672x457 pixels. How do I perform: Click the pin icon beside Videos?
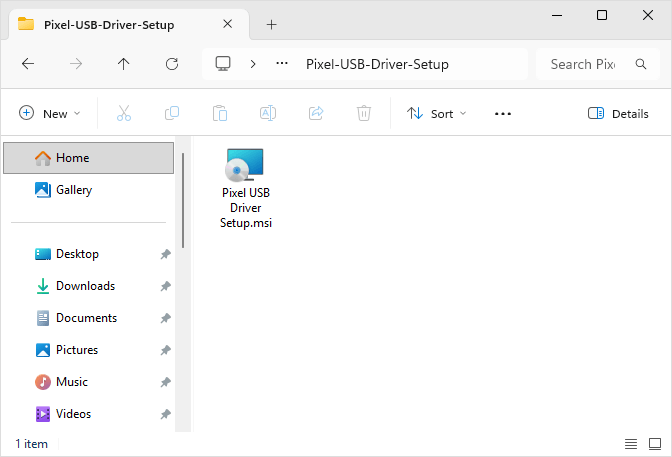click(165, 414)
